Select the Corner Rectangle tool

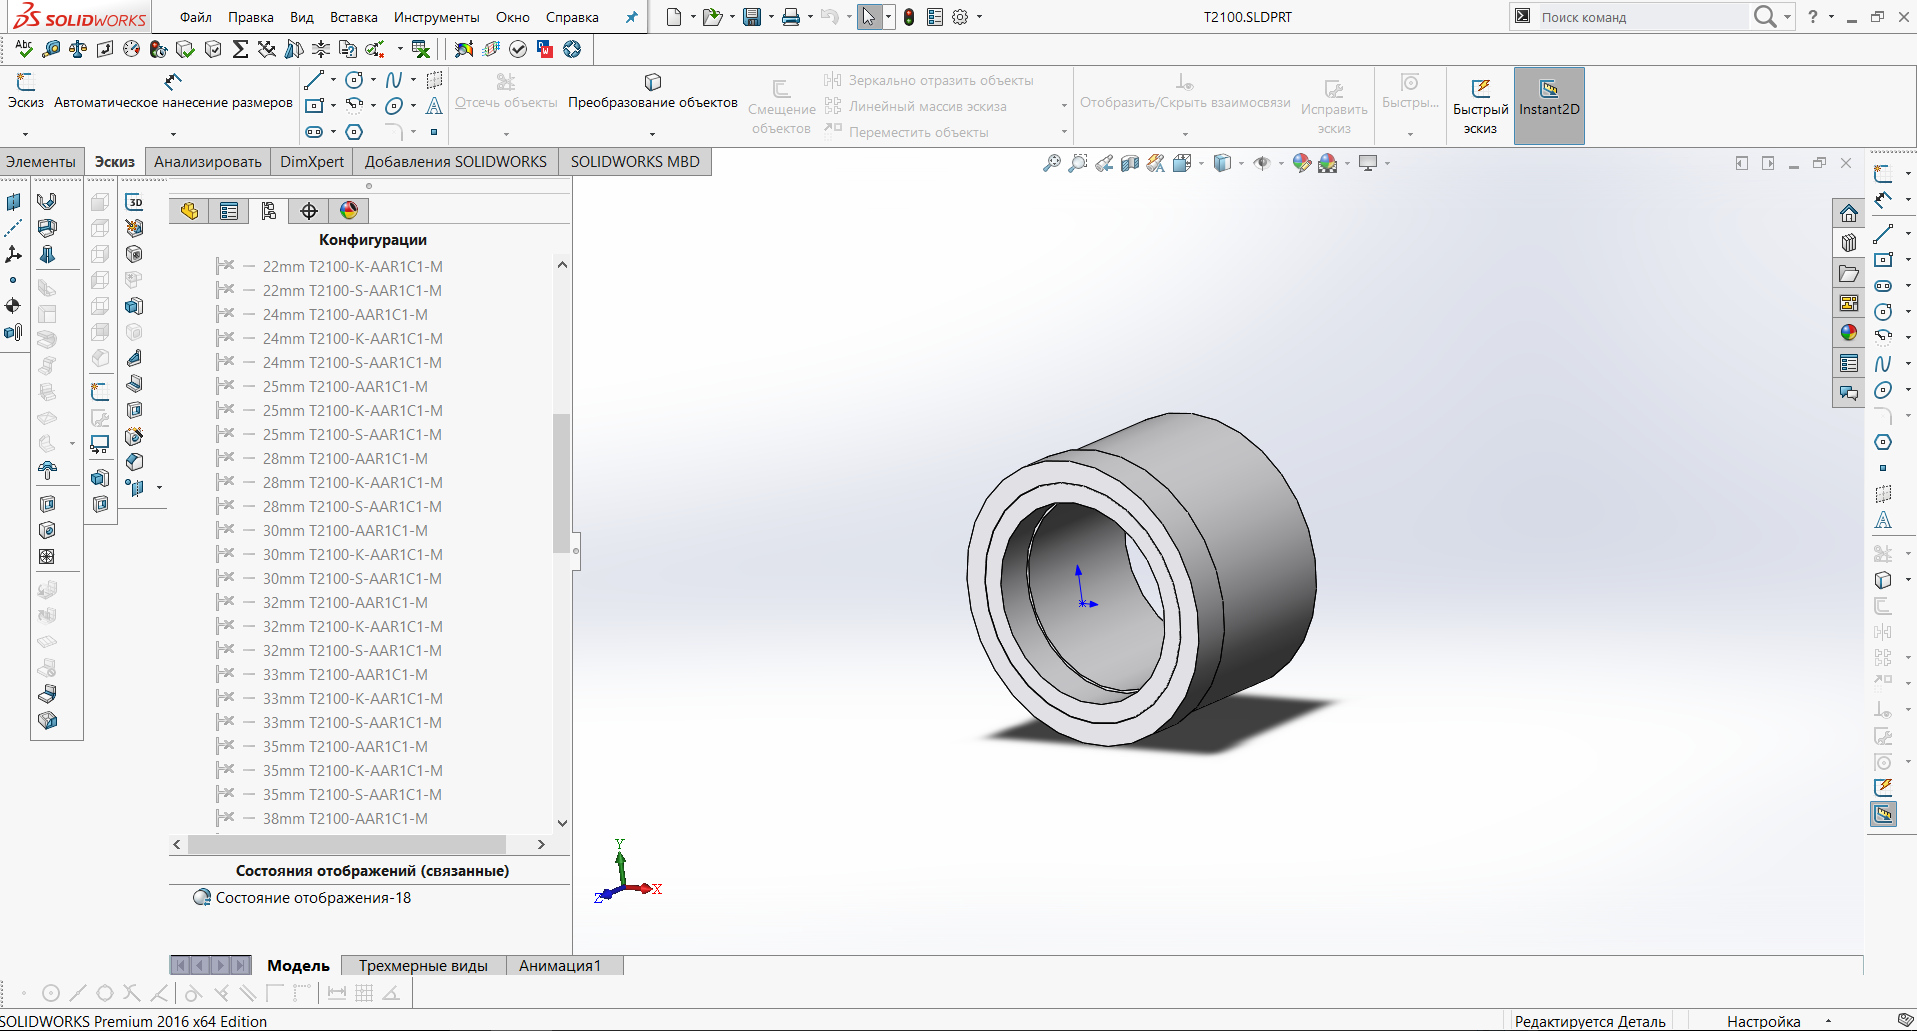click(314, 105)
